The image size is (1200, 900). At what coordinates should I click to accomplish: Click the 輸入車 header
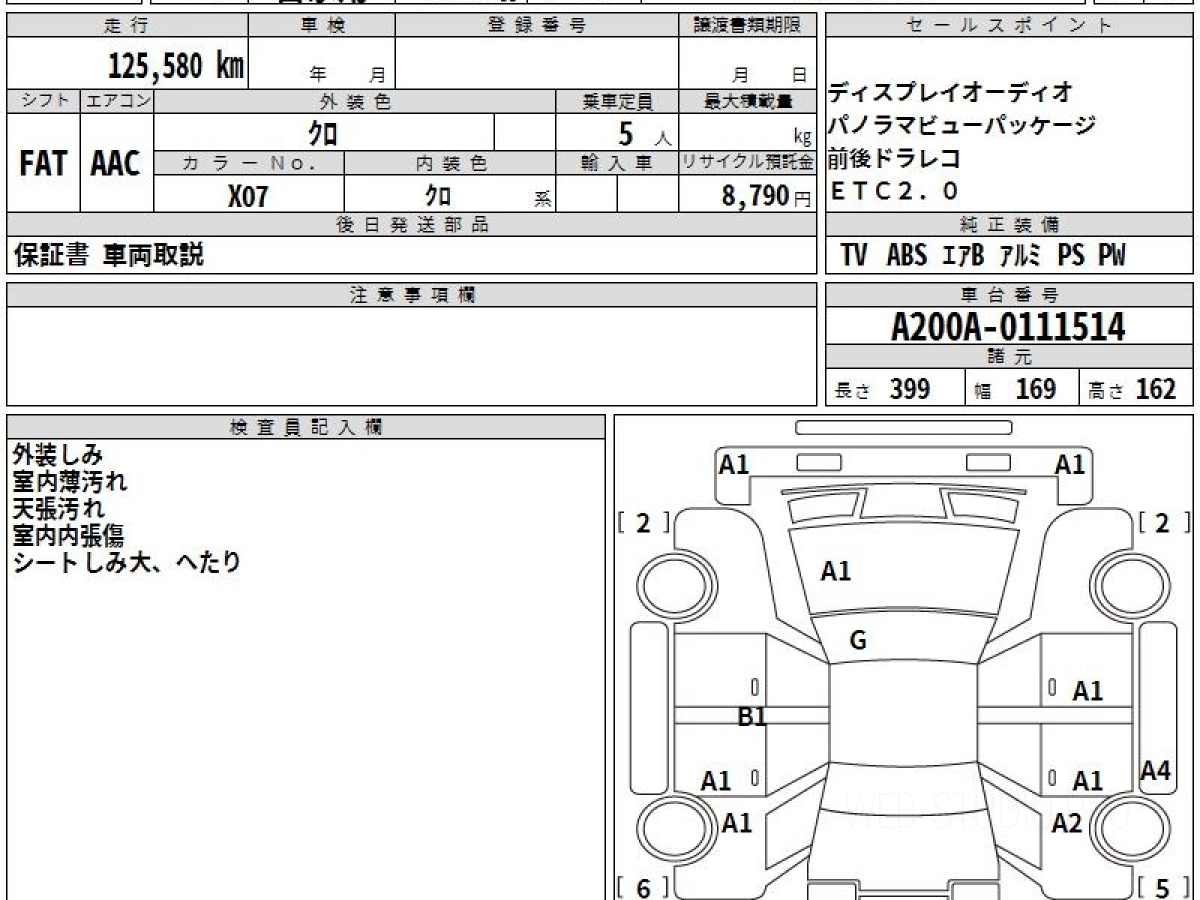coord(617,164)
